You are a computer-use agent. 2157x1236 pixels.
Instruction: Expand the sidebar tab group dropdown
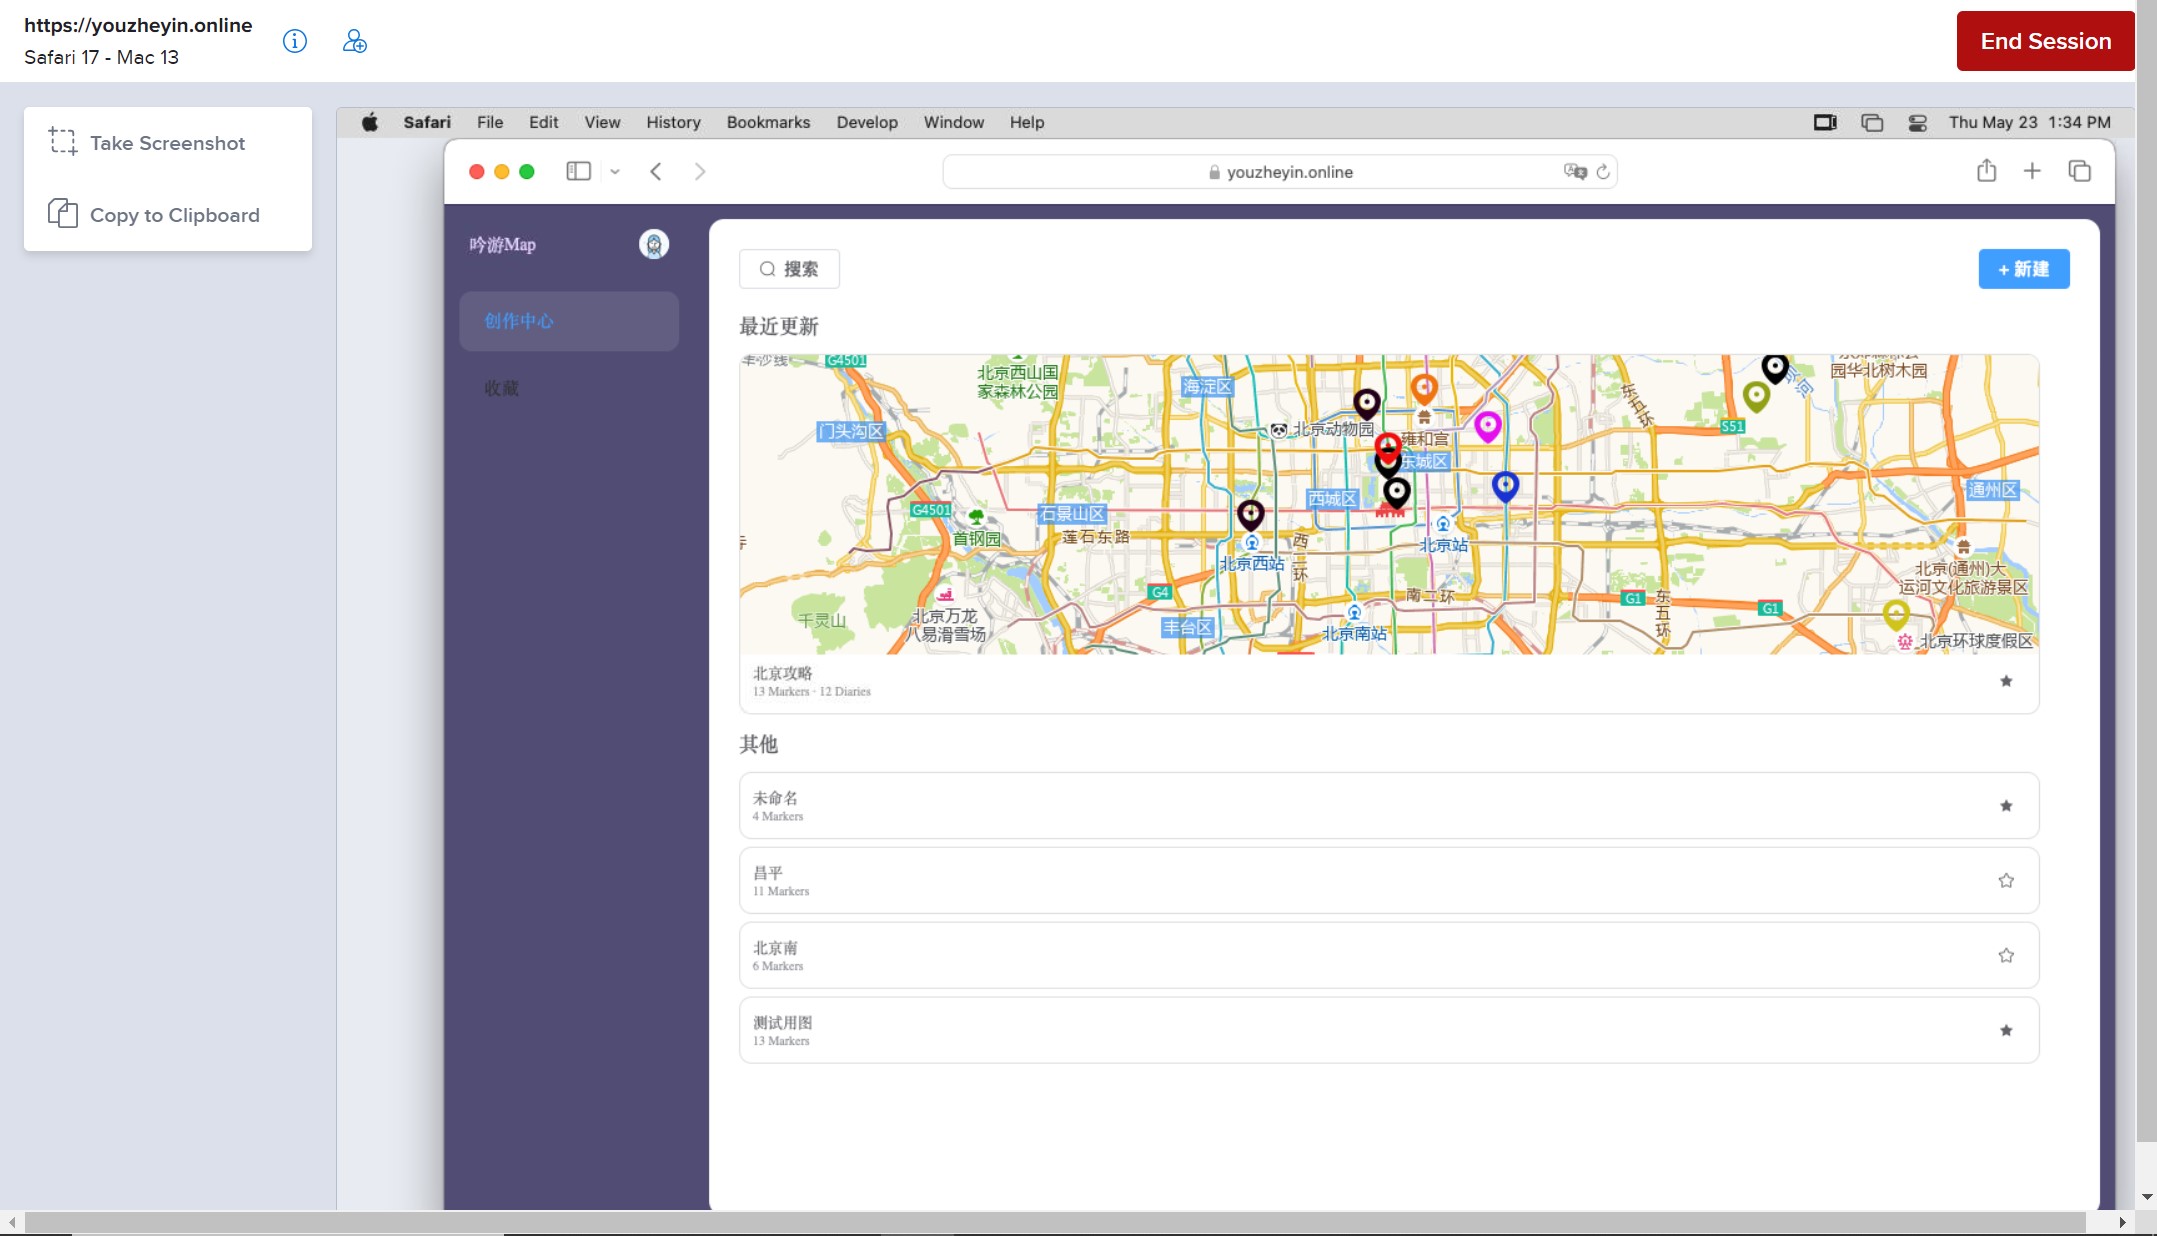point(615,171)
